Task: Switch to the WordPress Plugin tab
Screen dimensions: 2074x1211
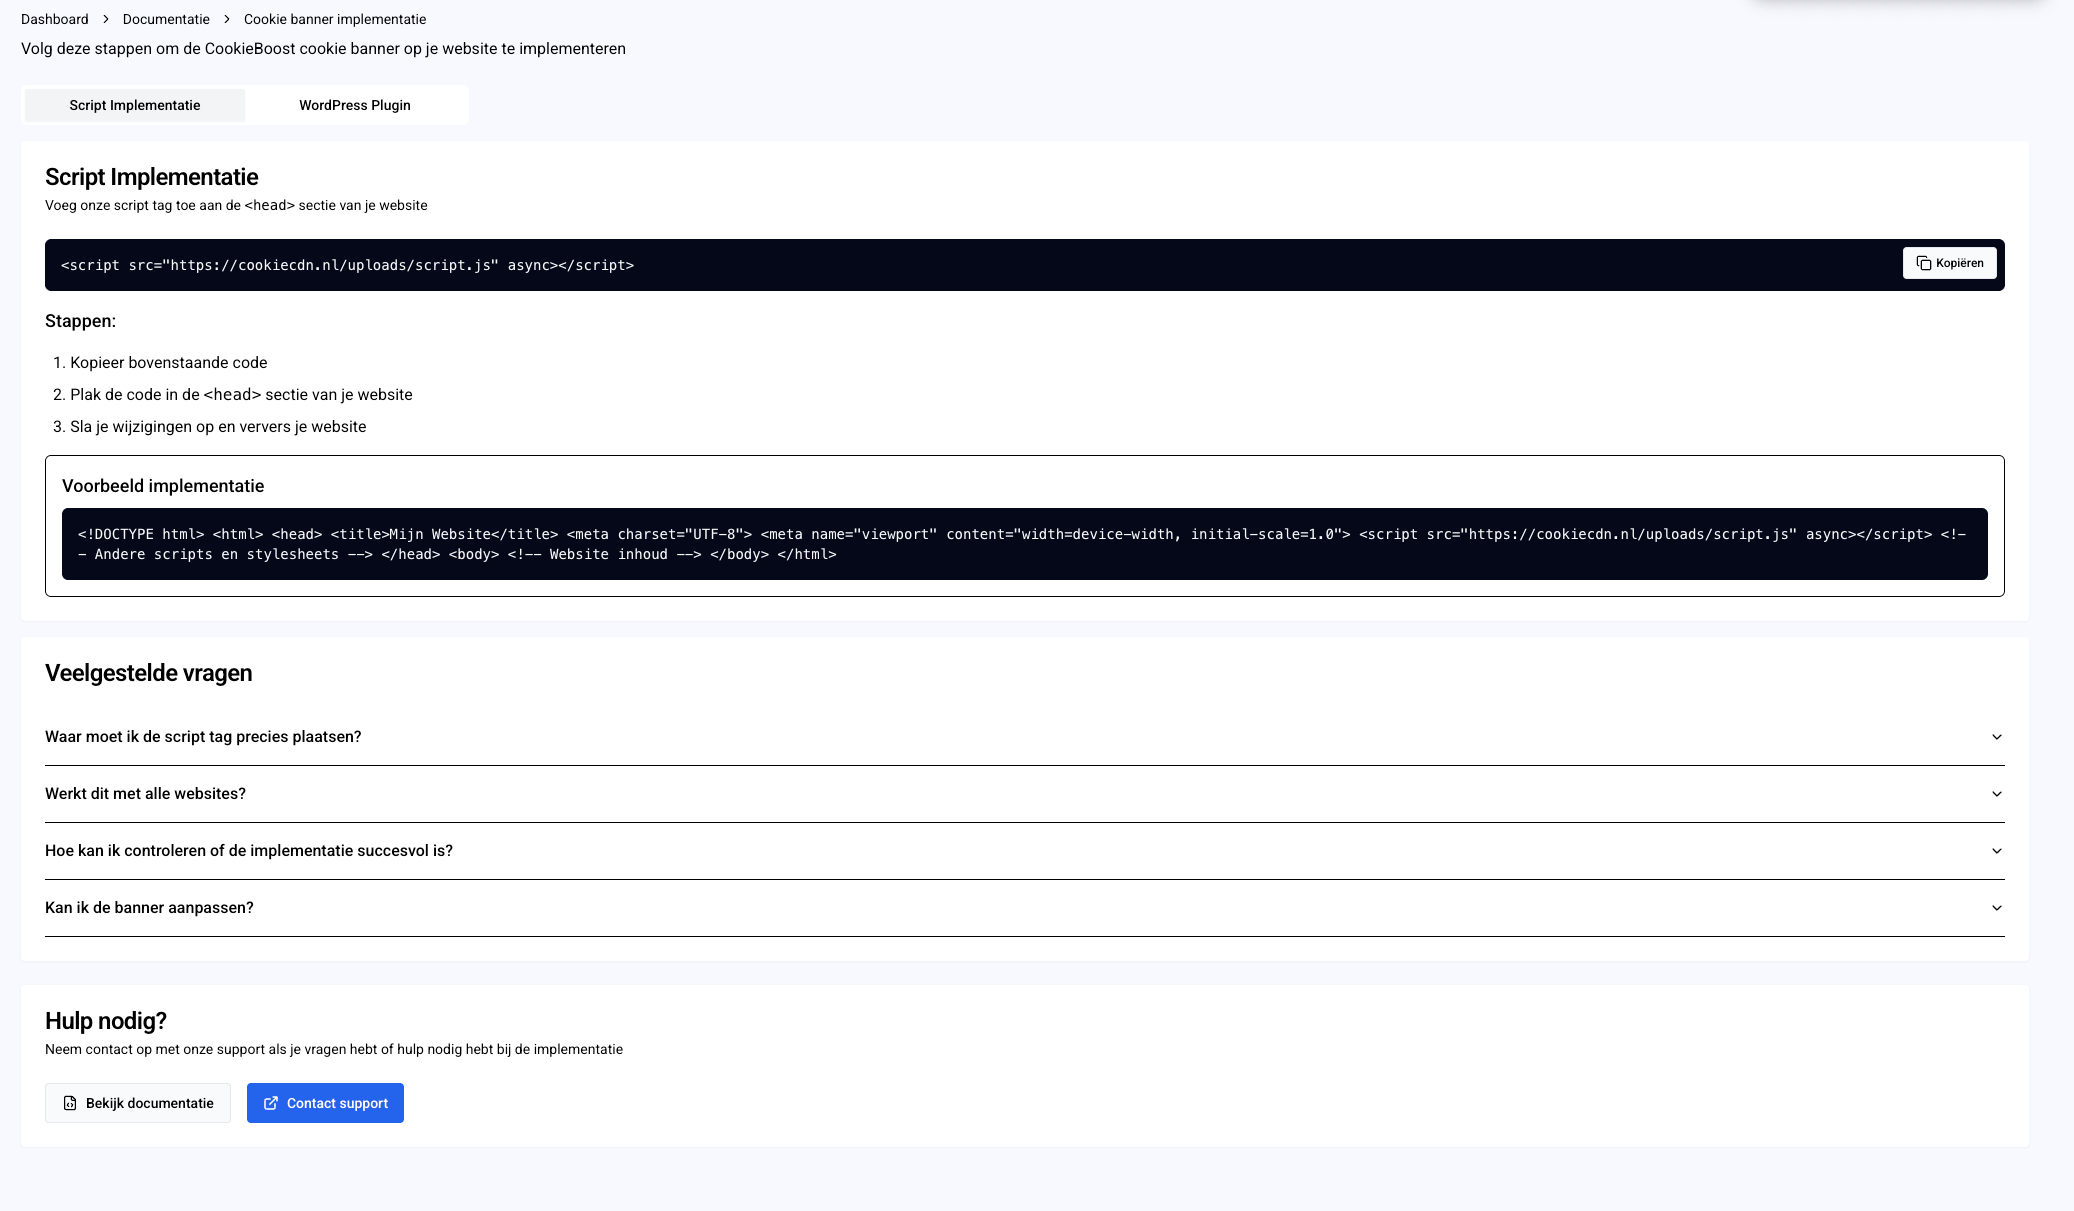Action: (355, 105)
